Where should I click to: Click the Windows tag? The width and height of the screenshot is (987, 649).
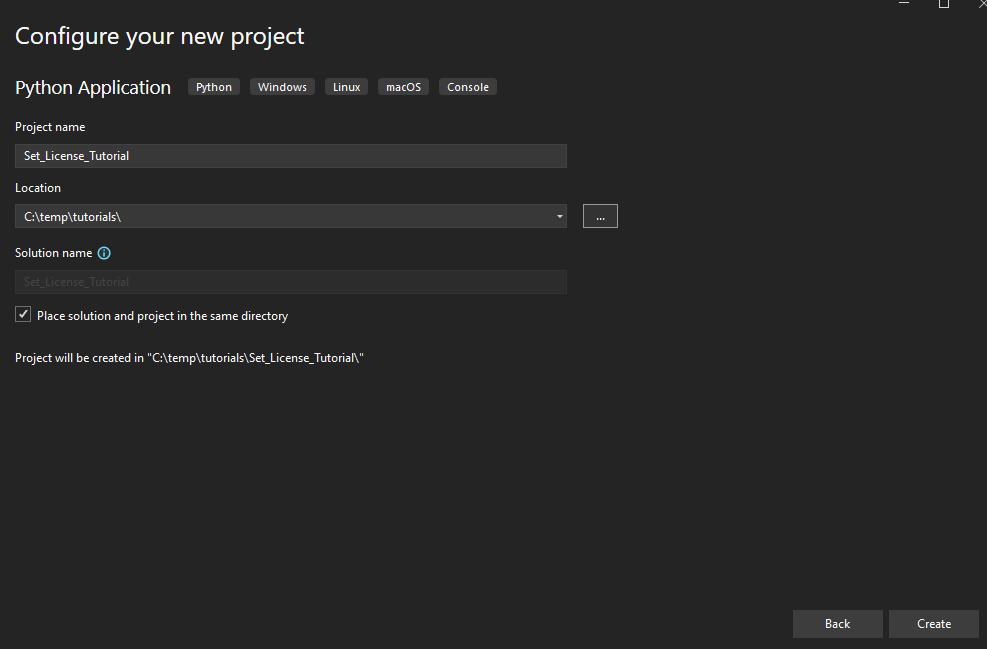pyautogui.click(x=282, y=87)
